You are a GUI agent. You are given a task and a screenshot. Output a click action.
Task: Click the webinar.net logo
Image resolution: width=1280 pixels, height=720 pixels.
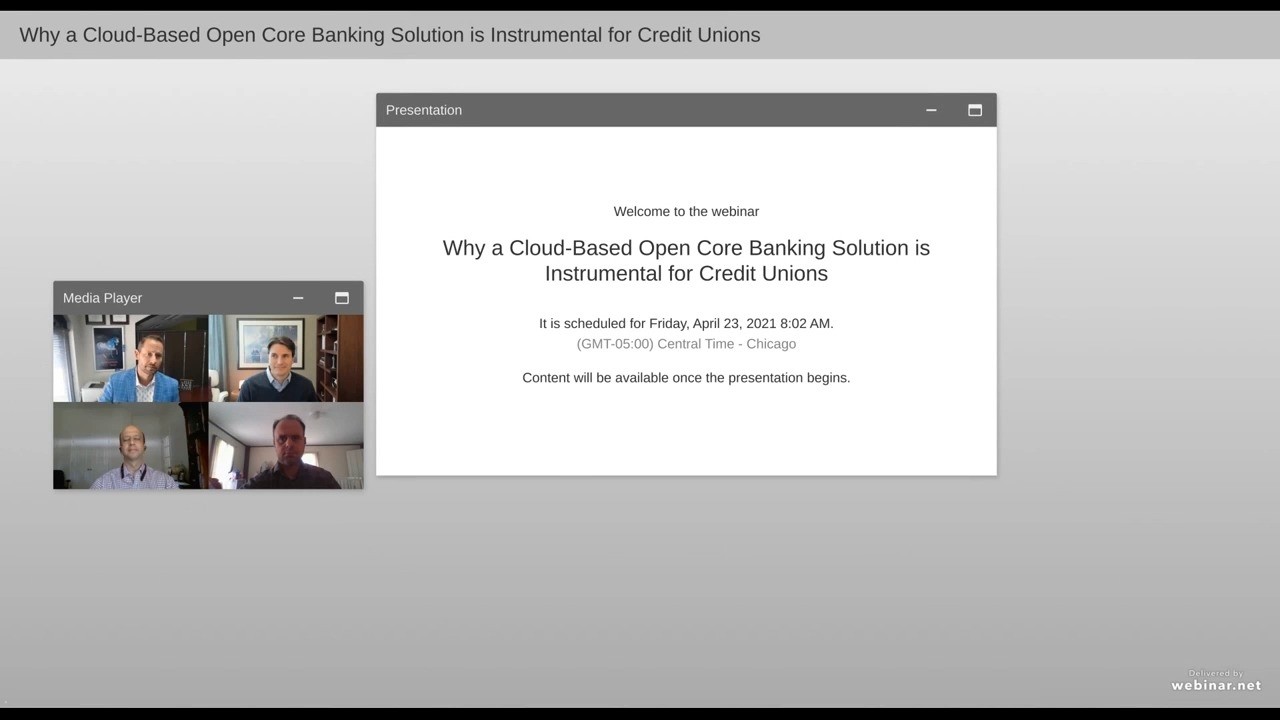tap(1216, 684)
